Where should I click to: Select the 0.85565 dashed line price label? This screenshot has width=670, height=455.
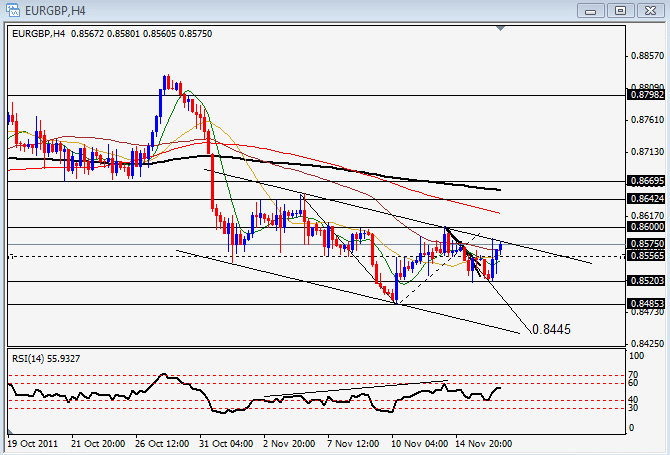(x=647, y=256)
